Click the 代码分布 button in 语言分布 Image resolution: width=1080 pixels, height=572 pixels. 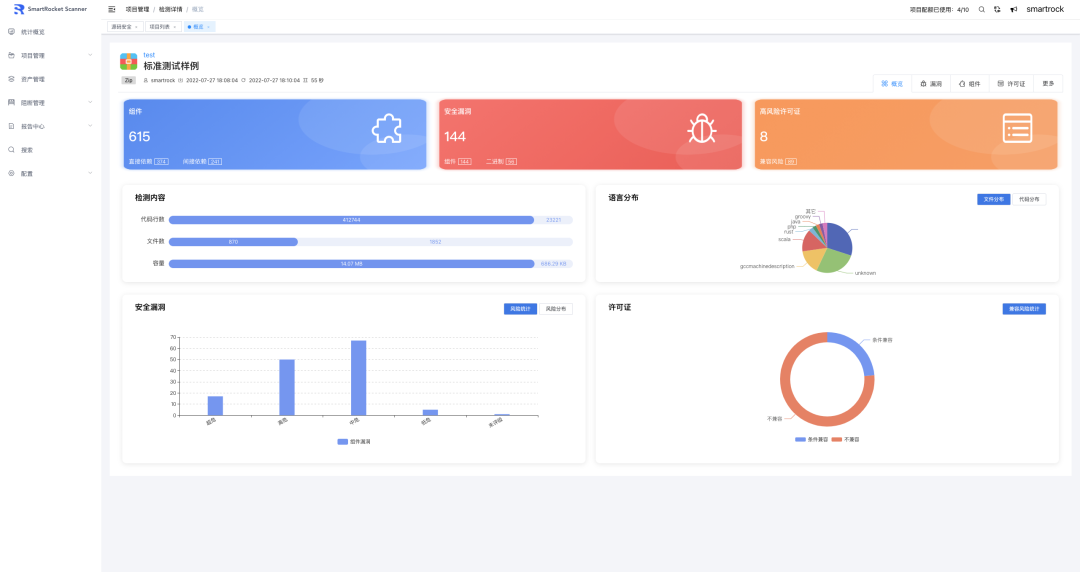[1028, 199]
